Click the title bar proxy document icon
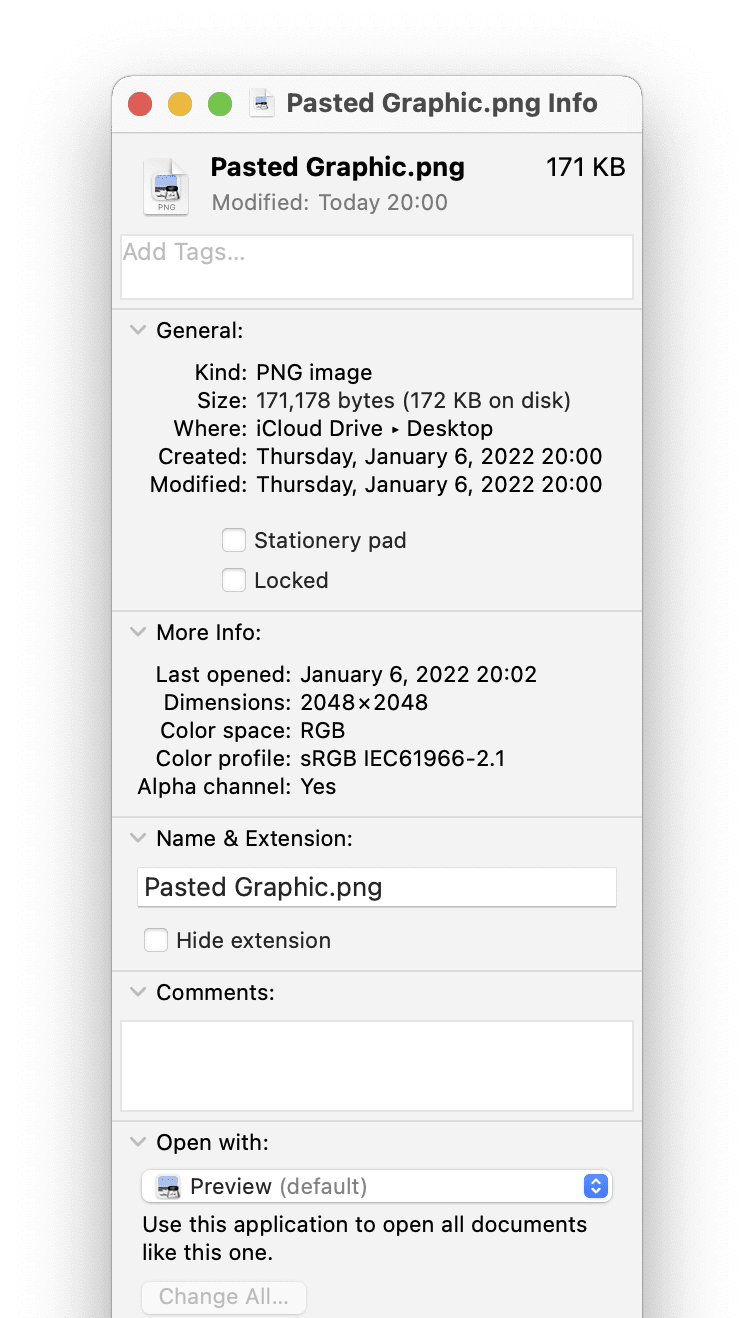 (262, 103)
